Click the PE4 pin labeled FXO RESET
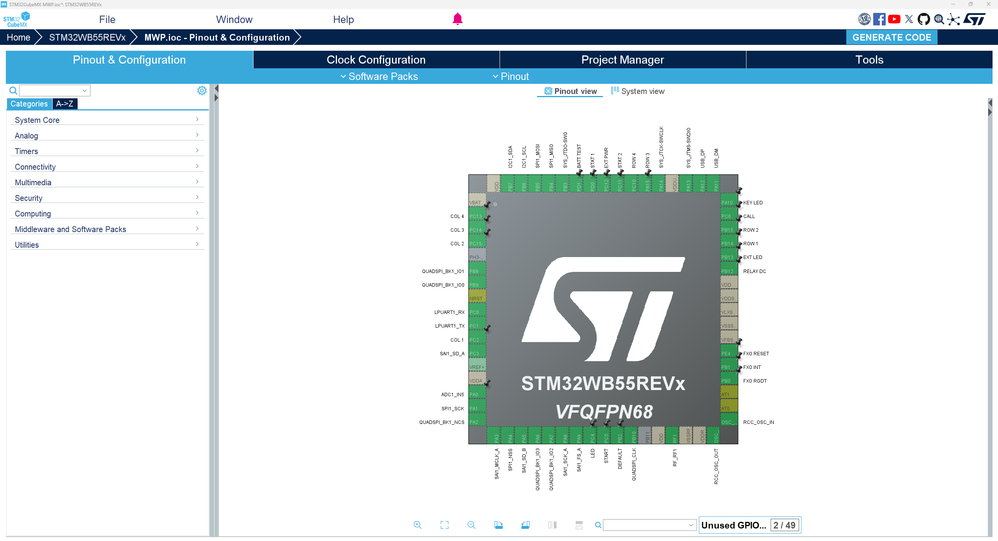Viewport: 998px width, 541px height. click(729, 353)
